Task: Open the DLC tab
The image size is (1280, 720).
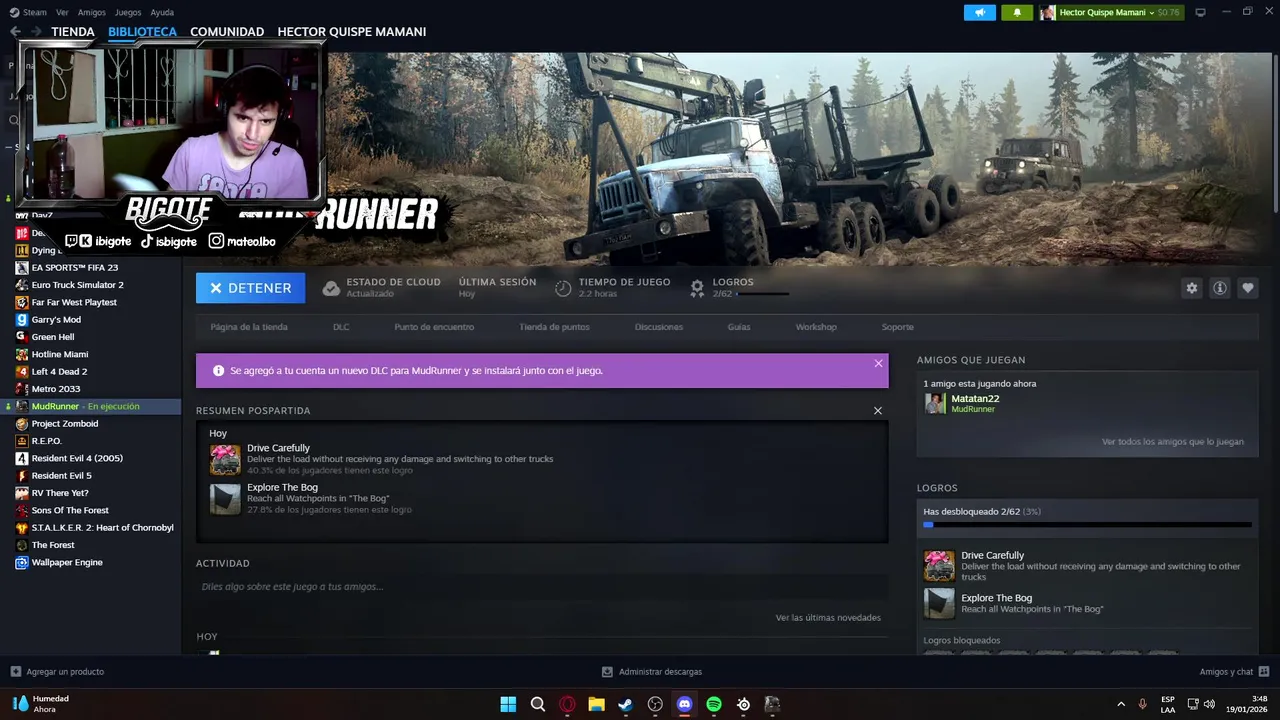Action: (341, 327)
